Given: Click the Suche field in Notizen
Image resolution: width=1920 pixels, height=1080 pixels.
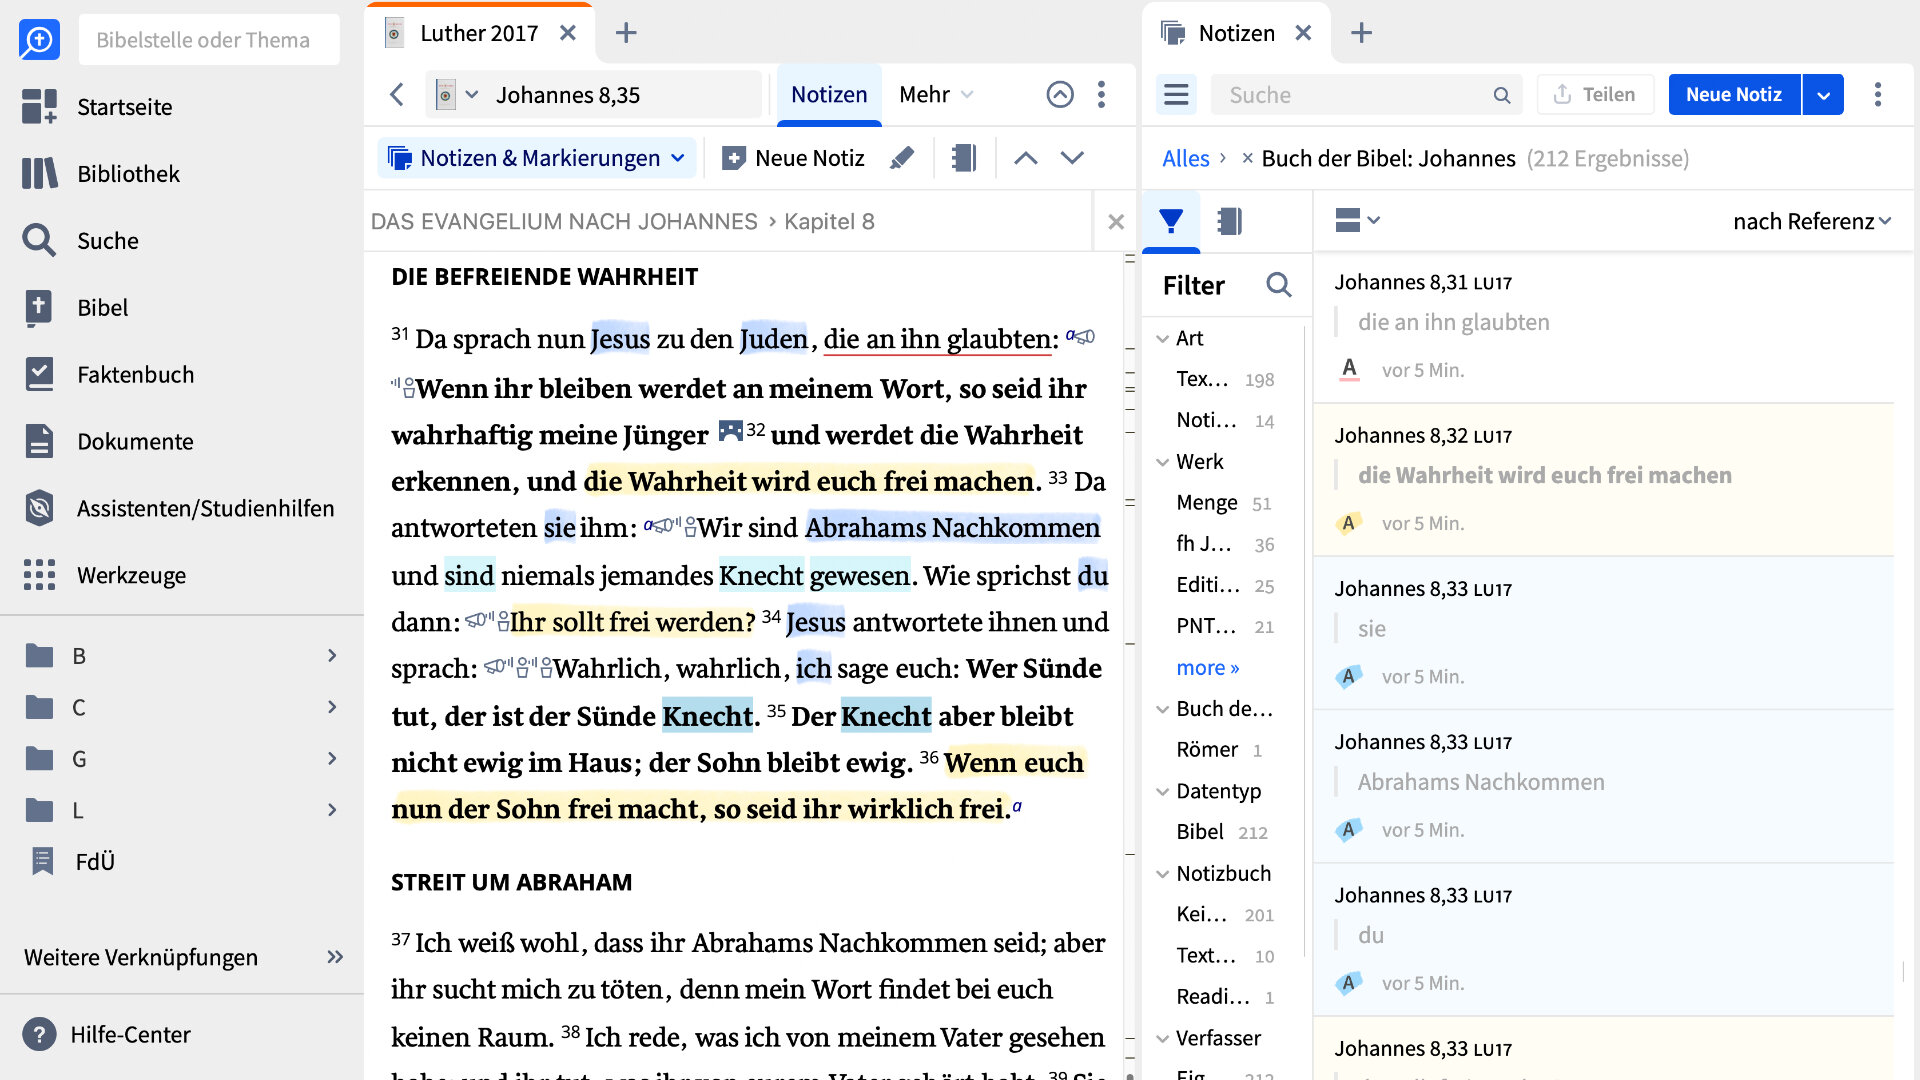Looking at the screenshot, I should (1366, 95).
